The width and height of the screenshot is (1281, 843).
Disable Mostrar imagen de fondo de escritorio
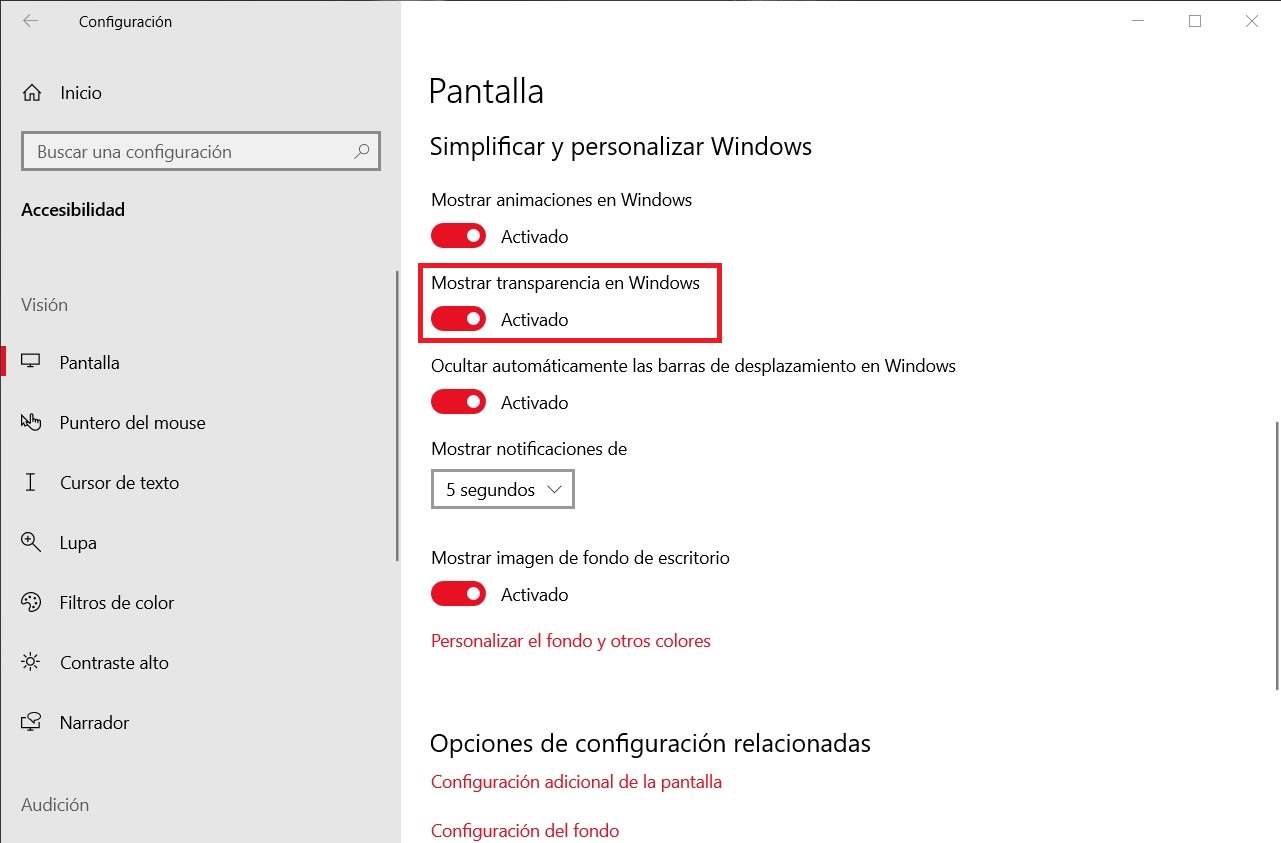458,594
